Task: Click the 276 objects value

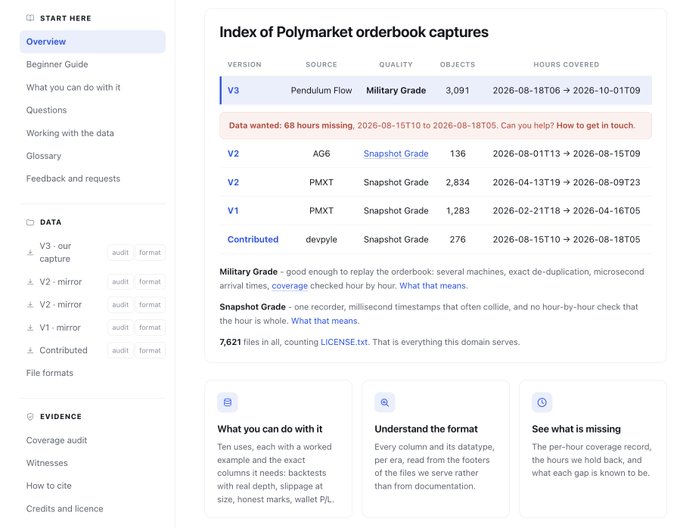Action: 458,239
